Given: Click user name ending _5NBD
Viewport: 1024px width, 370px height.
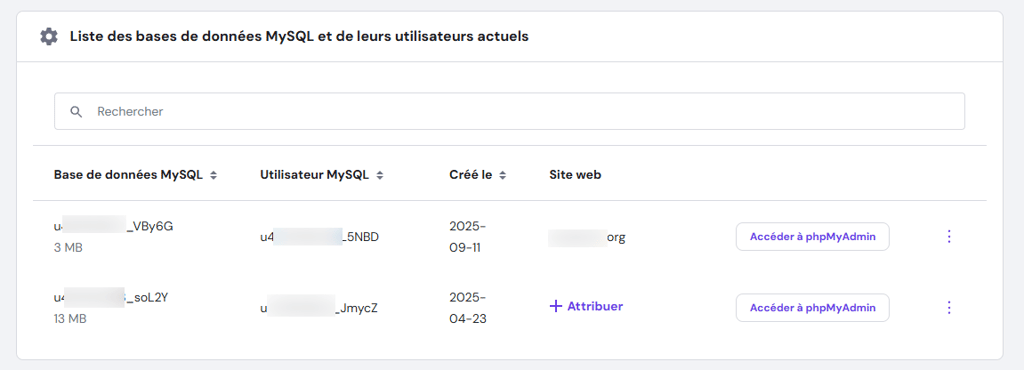Looking at the screenshot, I should [x=319, y=237].
